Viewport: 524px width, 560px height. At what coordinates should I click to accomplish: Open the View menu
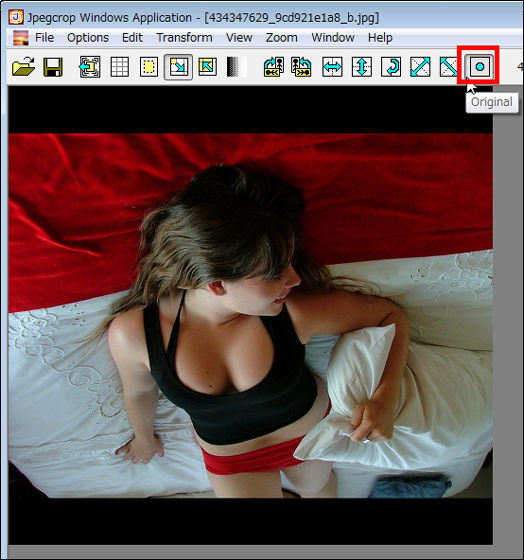[239, 38]
